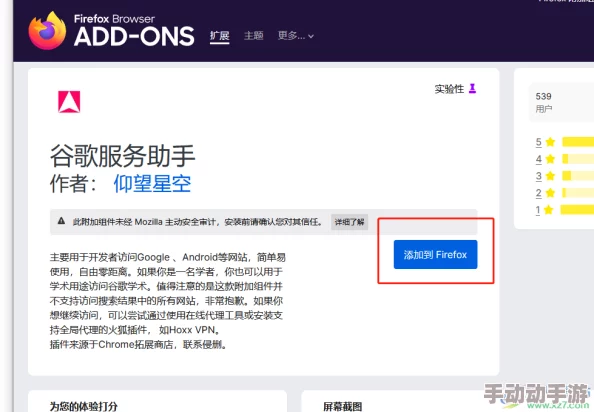This screenshot has height=412, width=594.
Task: Open author link 仰望星空
Action: click(152, 184)
